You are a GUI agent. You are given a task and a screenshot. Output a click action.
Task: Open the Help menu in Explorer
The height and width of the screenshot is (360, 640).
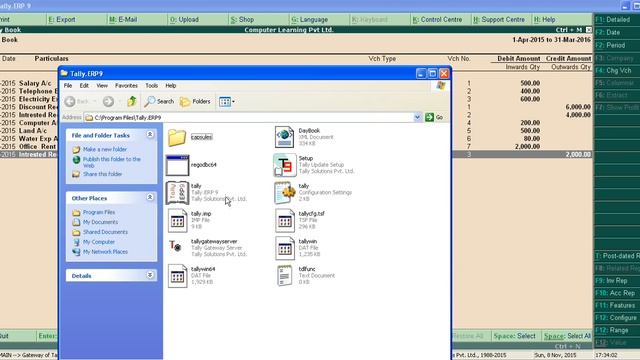171,86
